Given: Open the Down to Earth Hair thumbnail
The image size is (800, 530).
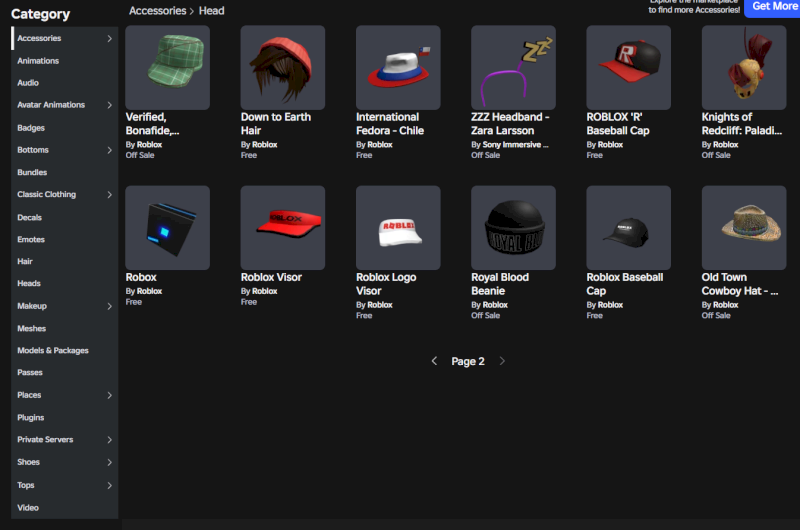Looking at the screenshot, I should [x=283, y=67].
